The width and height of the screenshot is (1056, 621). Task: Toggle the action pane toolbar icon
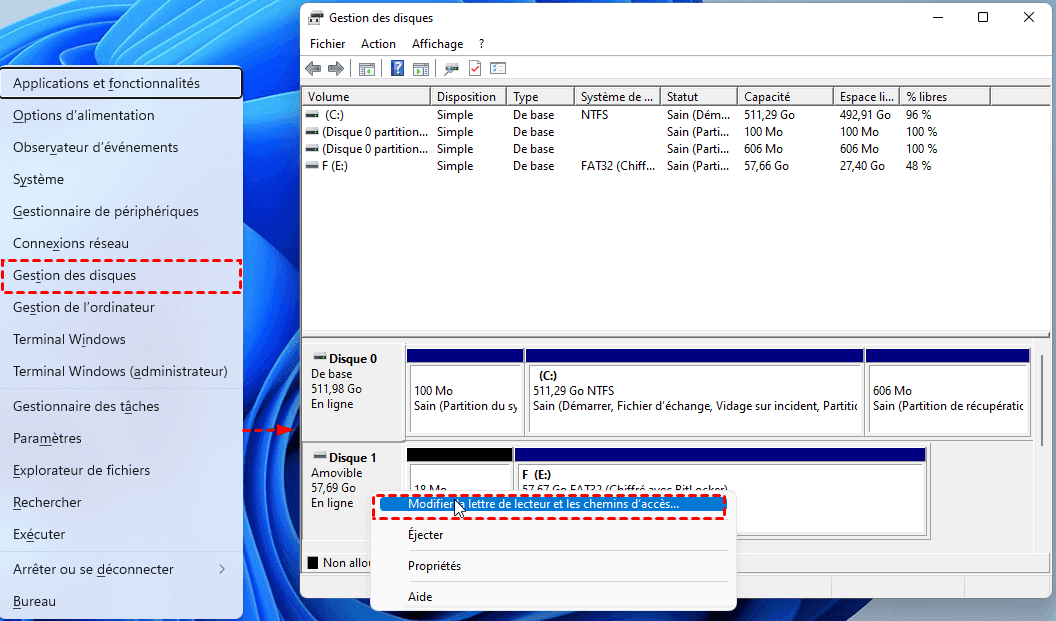(421, 68)
